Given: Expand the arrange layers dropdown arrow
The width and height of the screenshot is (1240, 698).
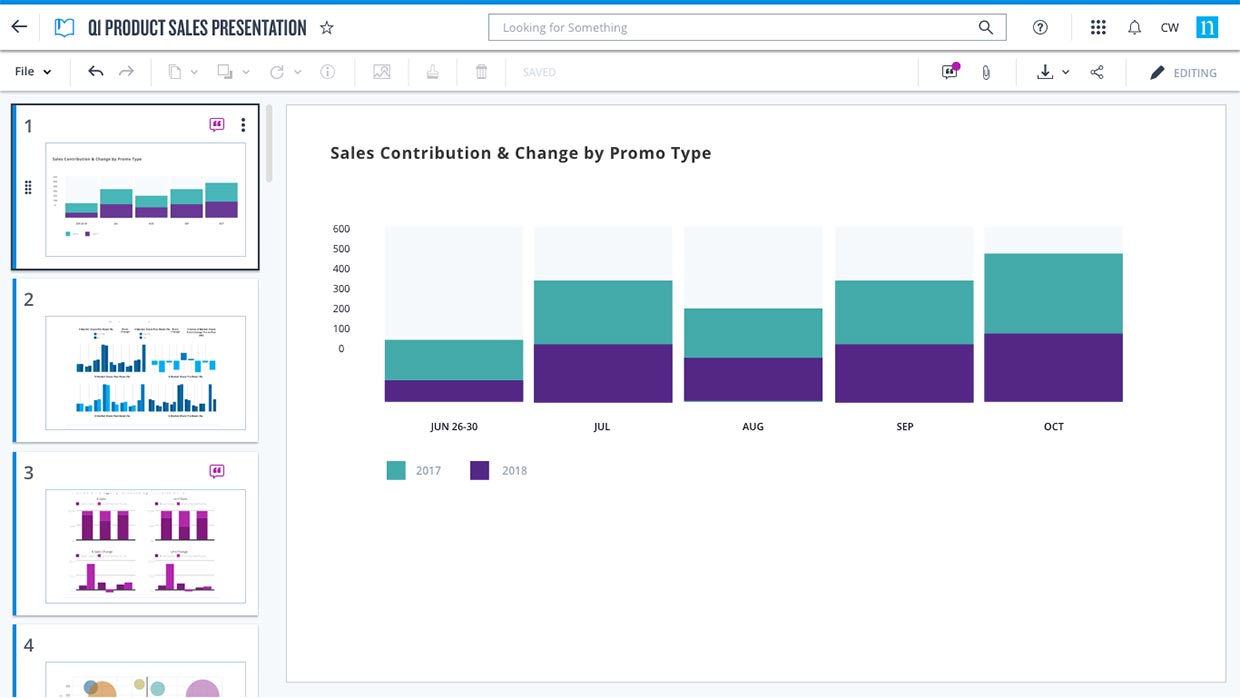Looking at the screenshot, I should (246, 72).
